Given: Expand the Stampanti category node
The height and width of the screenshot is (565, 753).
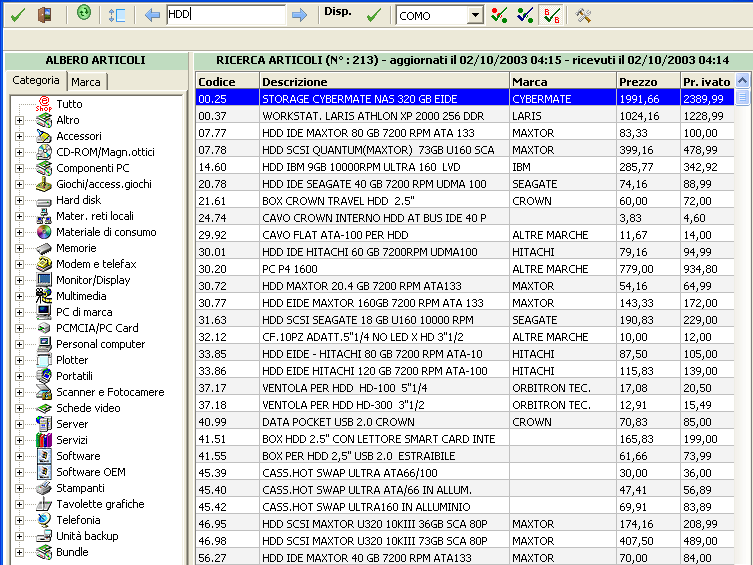Looking at the screenshot, I should point(19,488).
